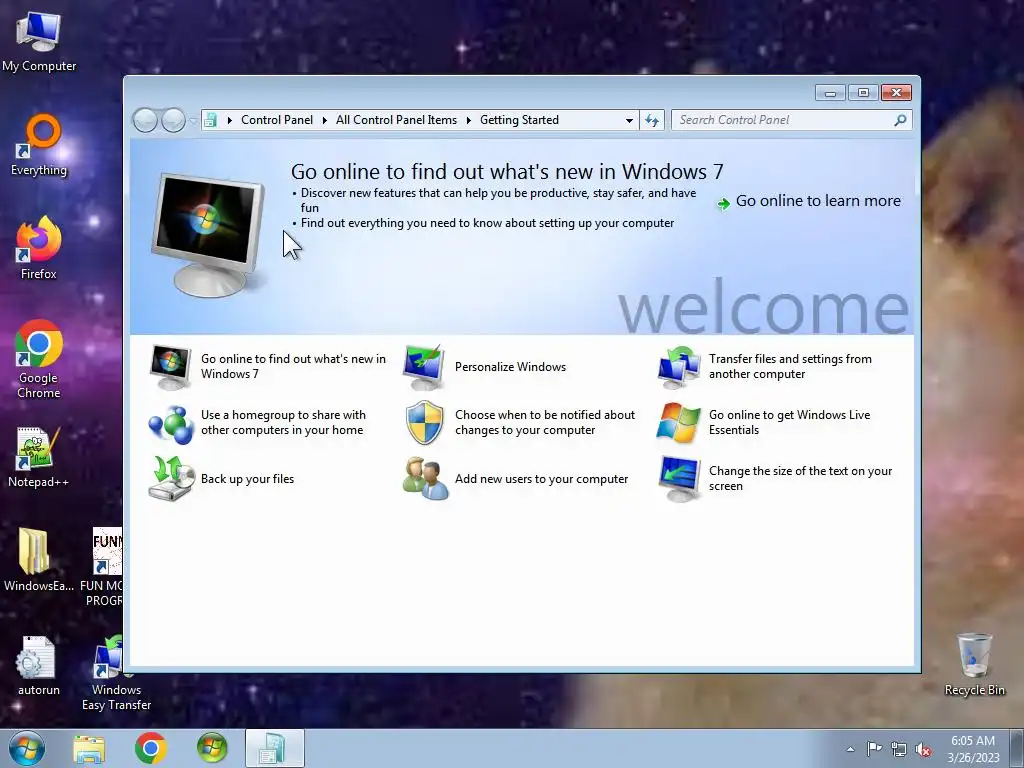Select the Getting Started breadcrumb
The height and width of the screenshot is (768, 1024).
pos(519,120)
